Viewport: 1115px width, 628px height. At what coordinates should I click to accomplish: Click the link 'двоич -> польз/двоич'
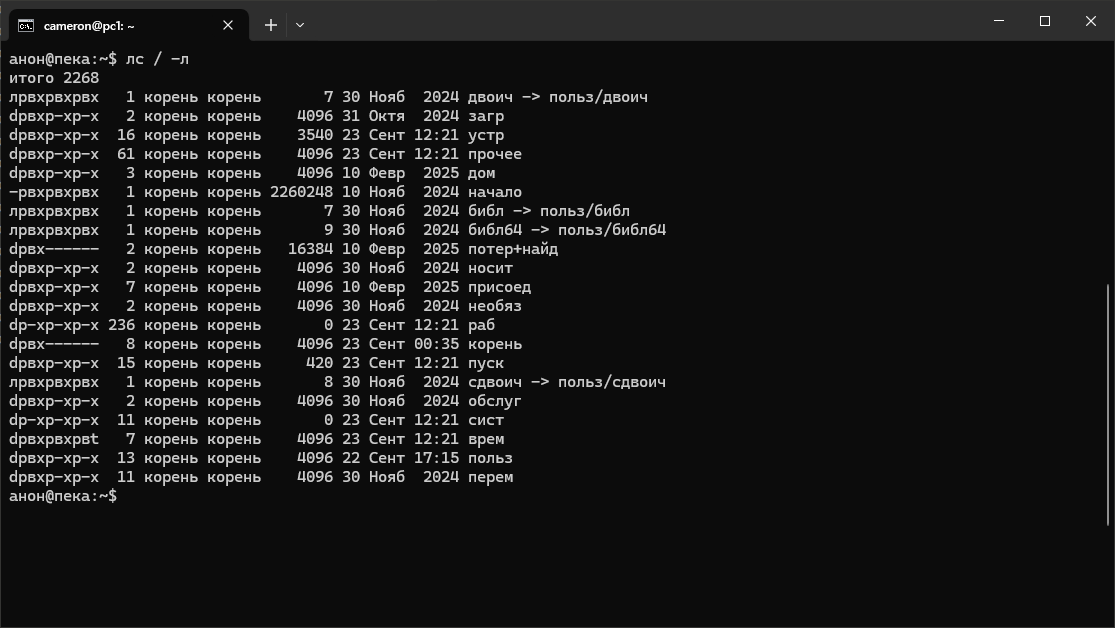[558, 97]
